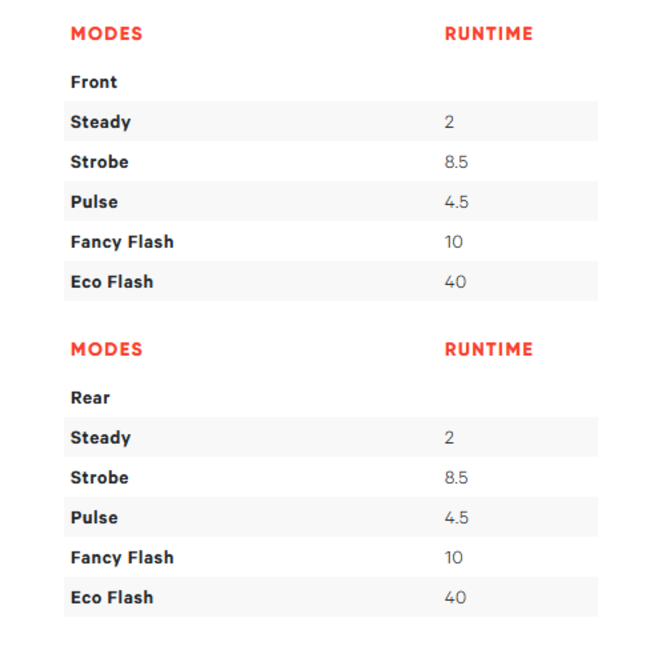Click the 4.5 runtime for Rear Pulse
The width and height of the screenshot is (650, 650).
(x=456, y=518)
